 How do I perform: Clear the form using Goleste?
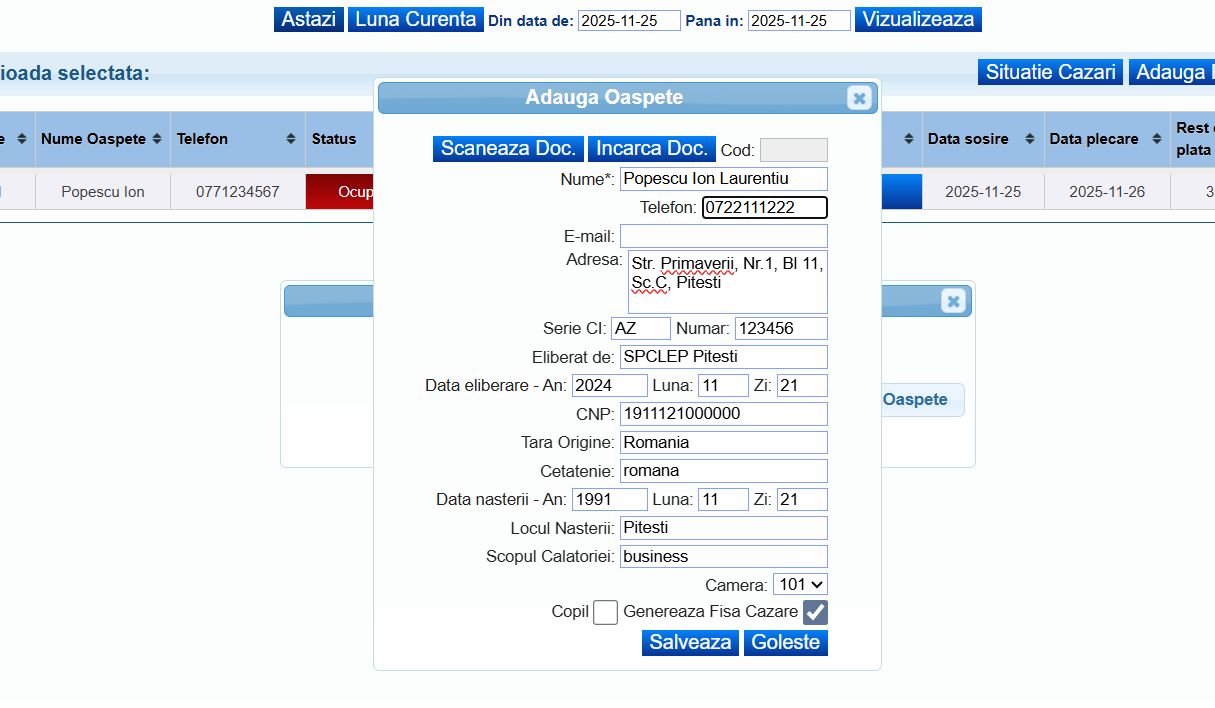(x=785, y=642)
